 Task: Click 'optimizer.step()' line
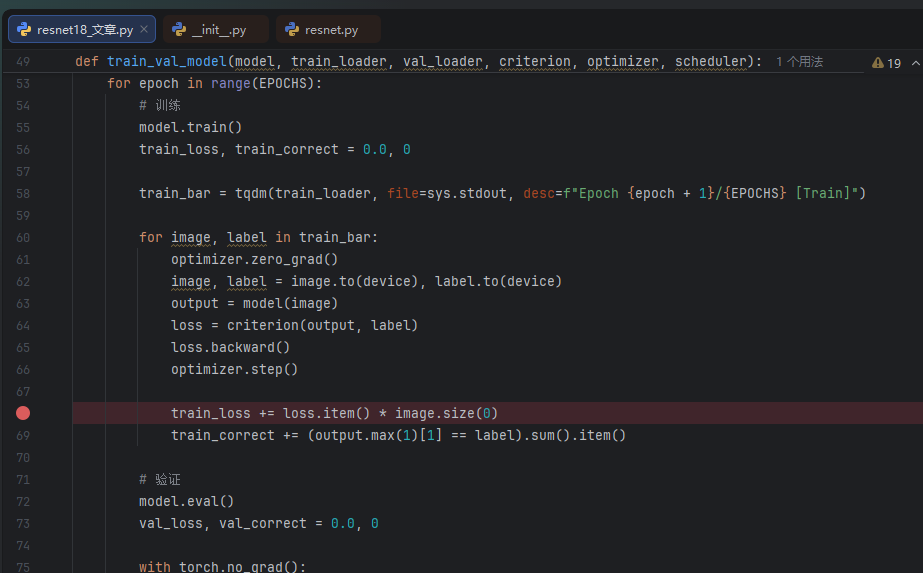tap(234, 369)
